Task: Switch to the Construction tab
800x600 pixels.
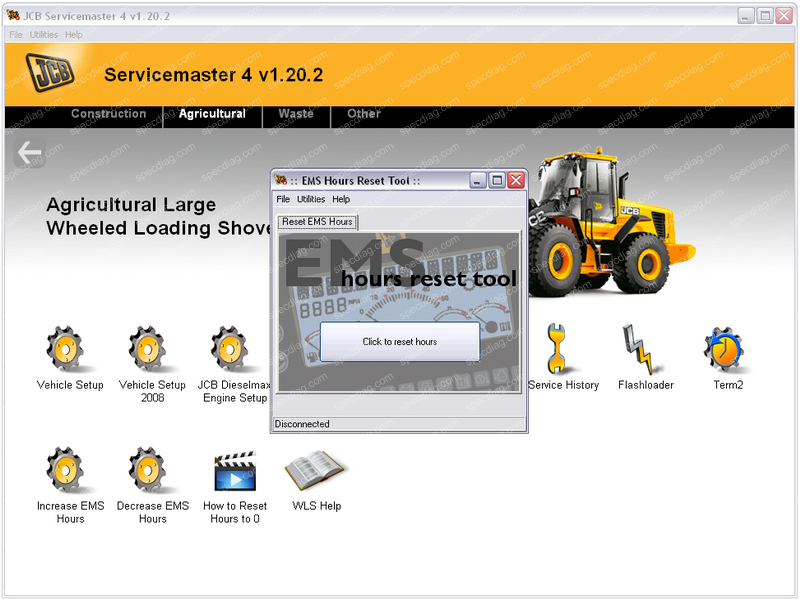Action: (x=108, y=114)
